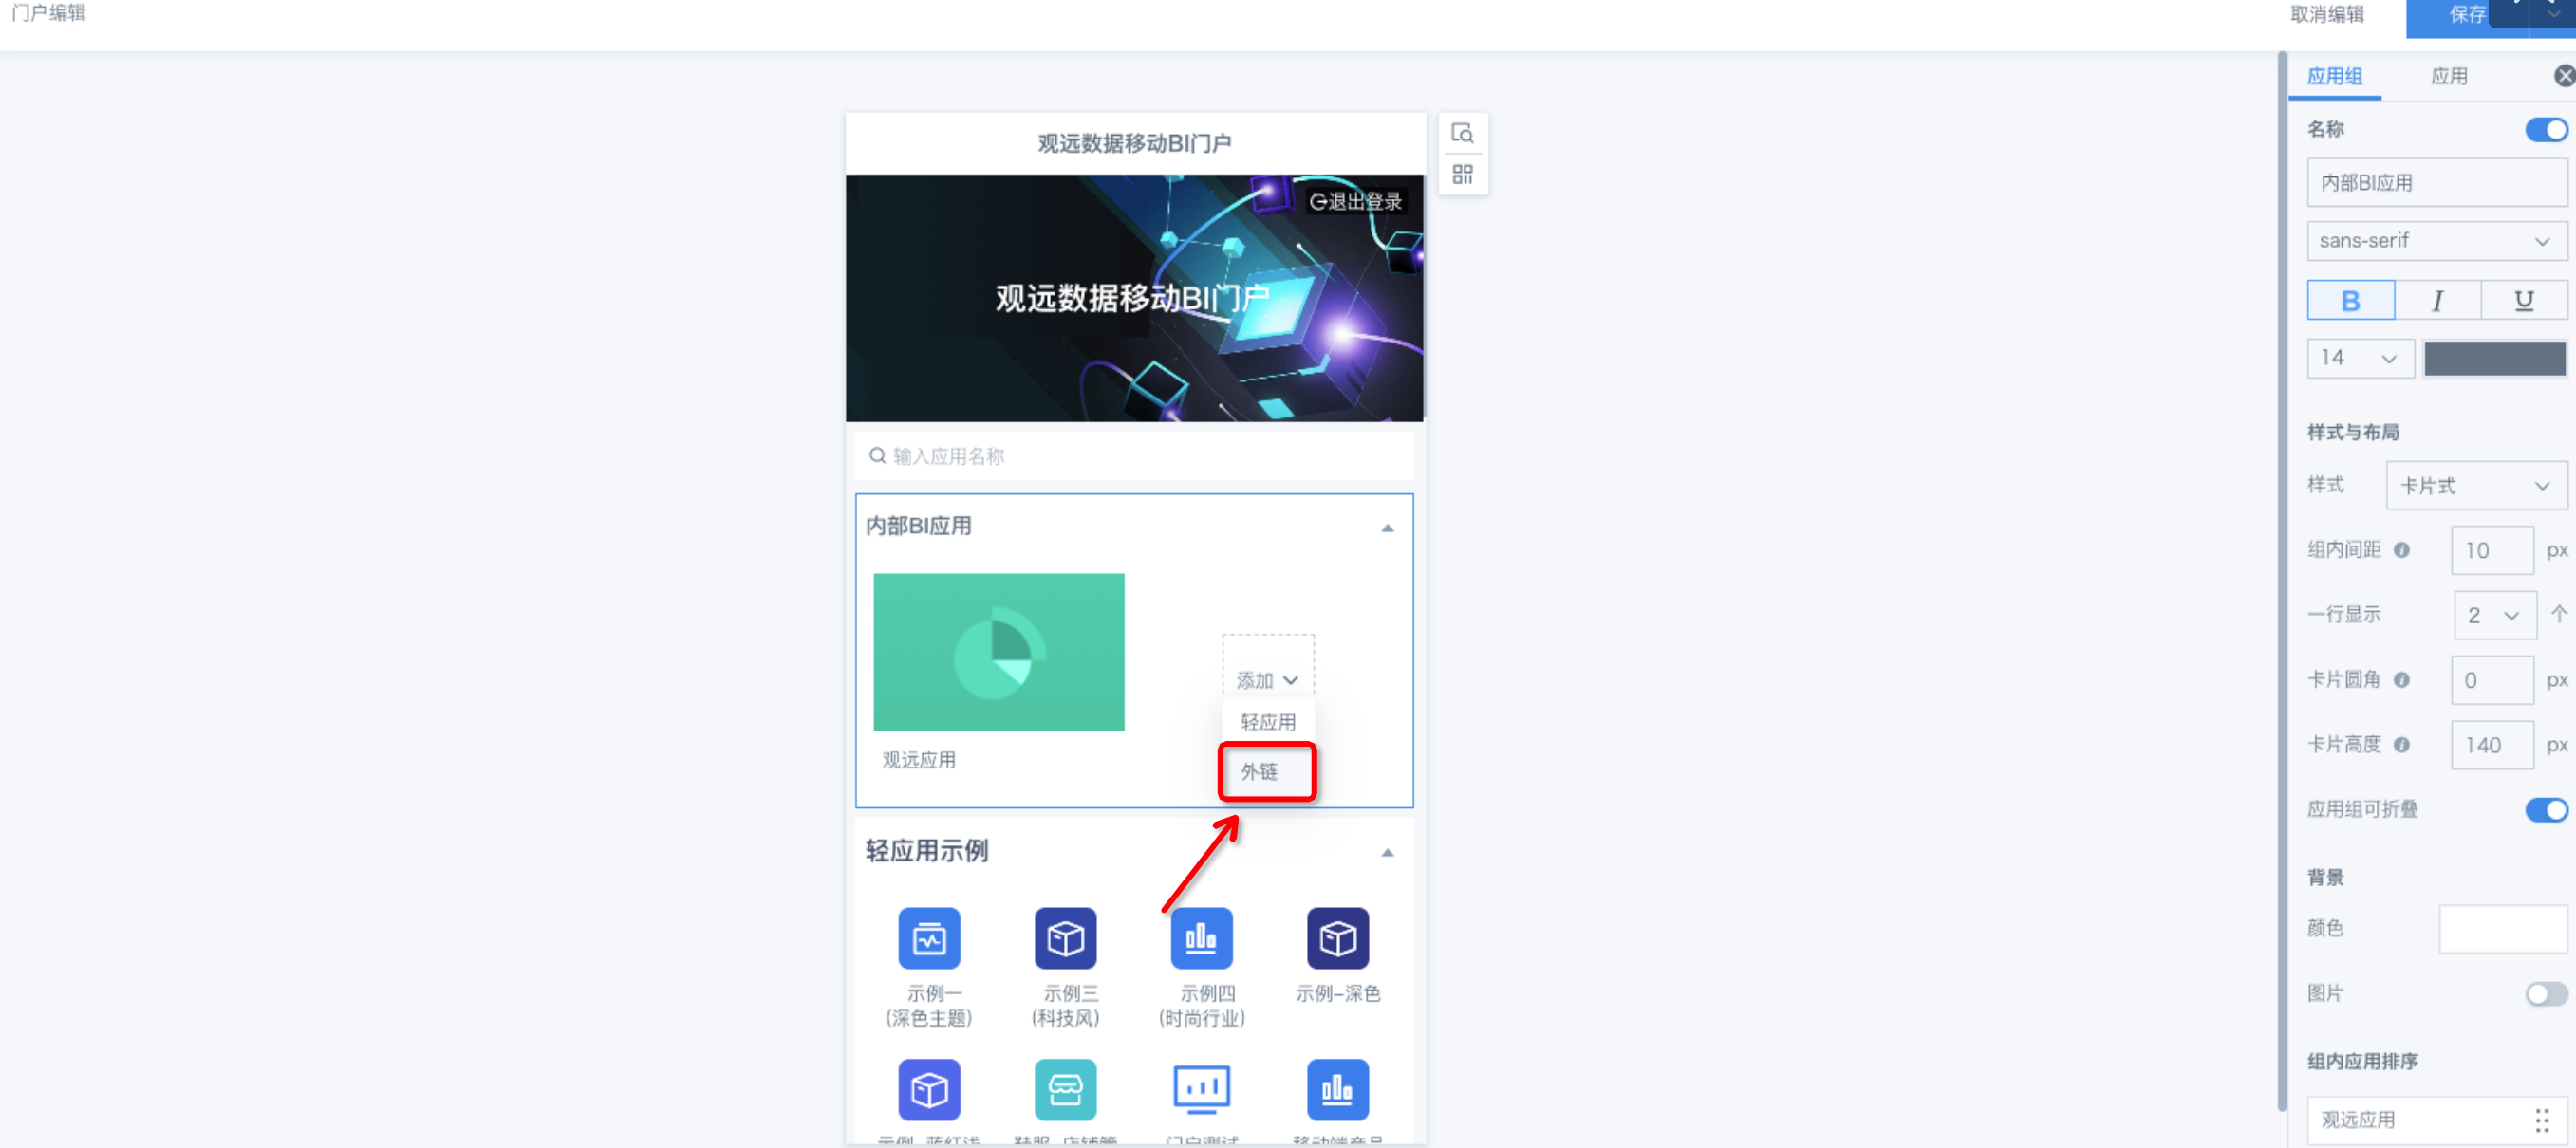The width and height of the screenshot is (2576, 1148).
Task: Click the info icon next to 卡片圆角
Action: point(2401,680)
